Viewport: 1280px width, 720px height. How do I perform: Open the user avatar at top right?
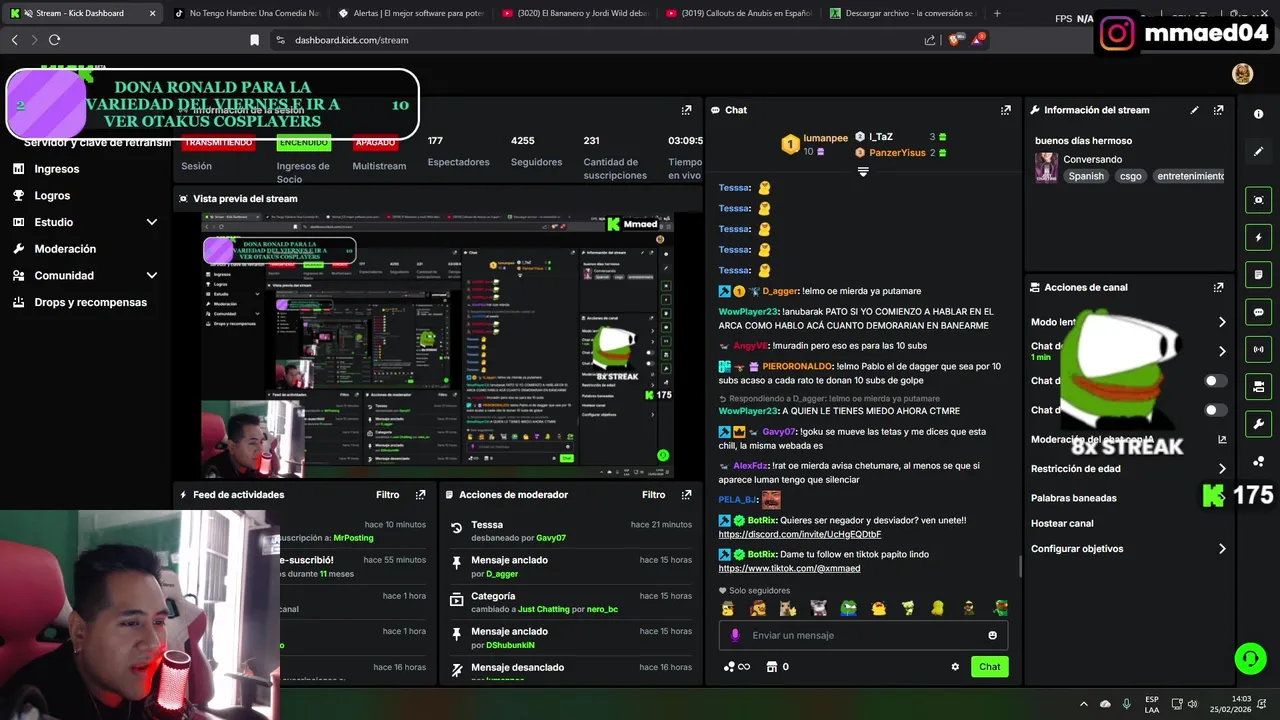(x=1242, y=74)
